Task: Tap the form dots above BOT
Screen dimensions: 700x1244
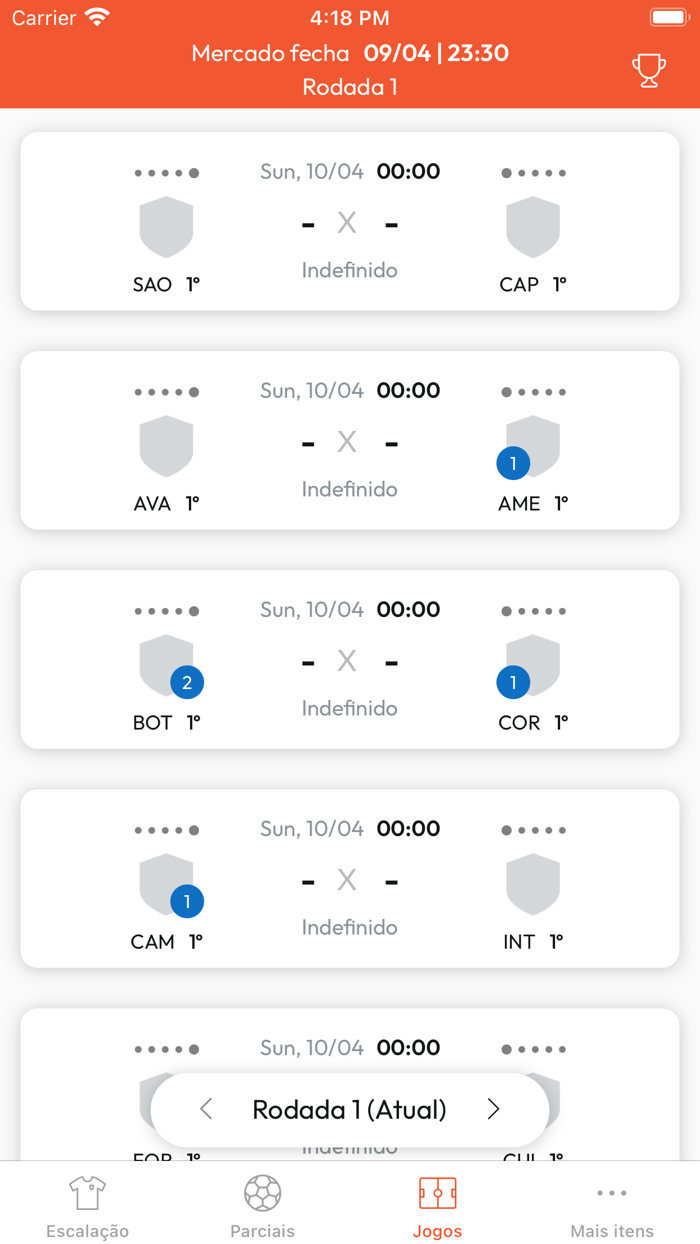Action: (166, 611)
